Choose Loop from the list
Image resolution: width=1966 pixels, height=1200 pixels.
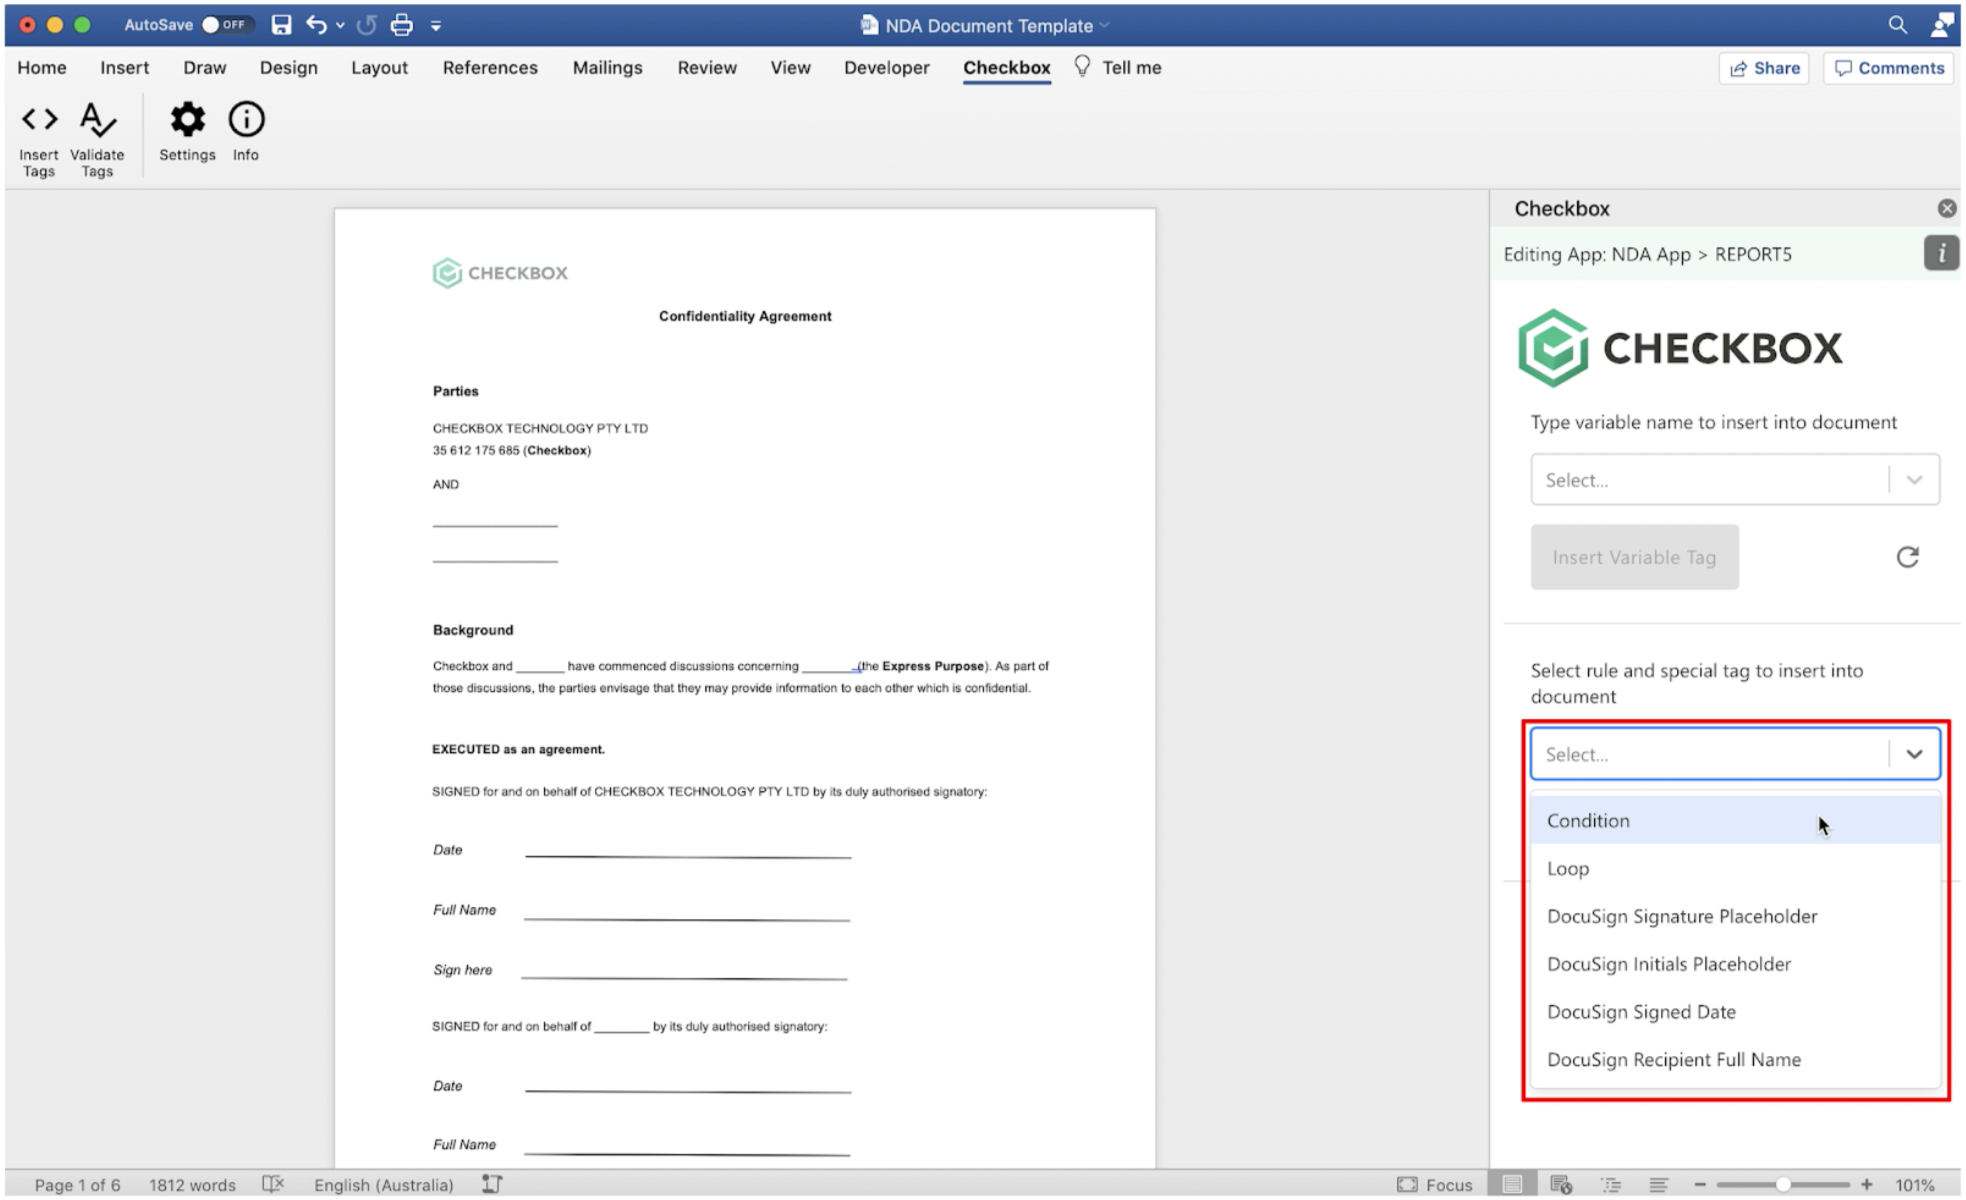pos(1734,868)
